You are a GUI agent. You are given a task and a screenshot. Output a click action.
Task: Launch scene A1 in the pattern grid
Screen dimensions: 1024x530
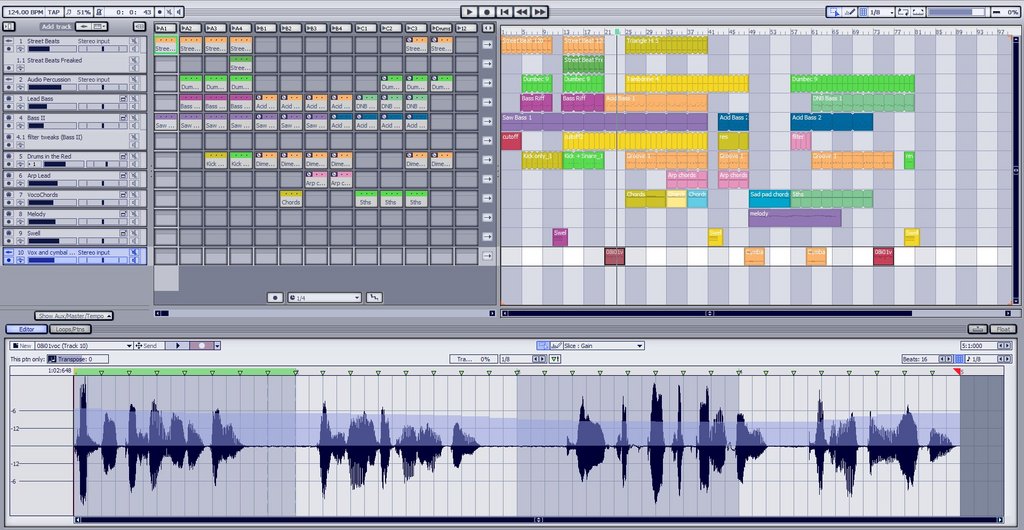(165, 28)
